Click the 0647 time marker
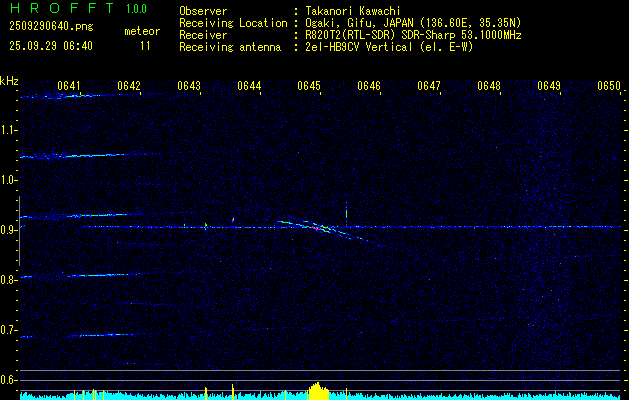This screenshot has width=629, height=400. click(429, 87)
